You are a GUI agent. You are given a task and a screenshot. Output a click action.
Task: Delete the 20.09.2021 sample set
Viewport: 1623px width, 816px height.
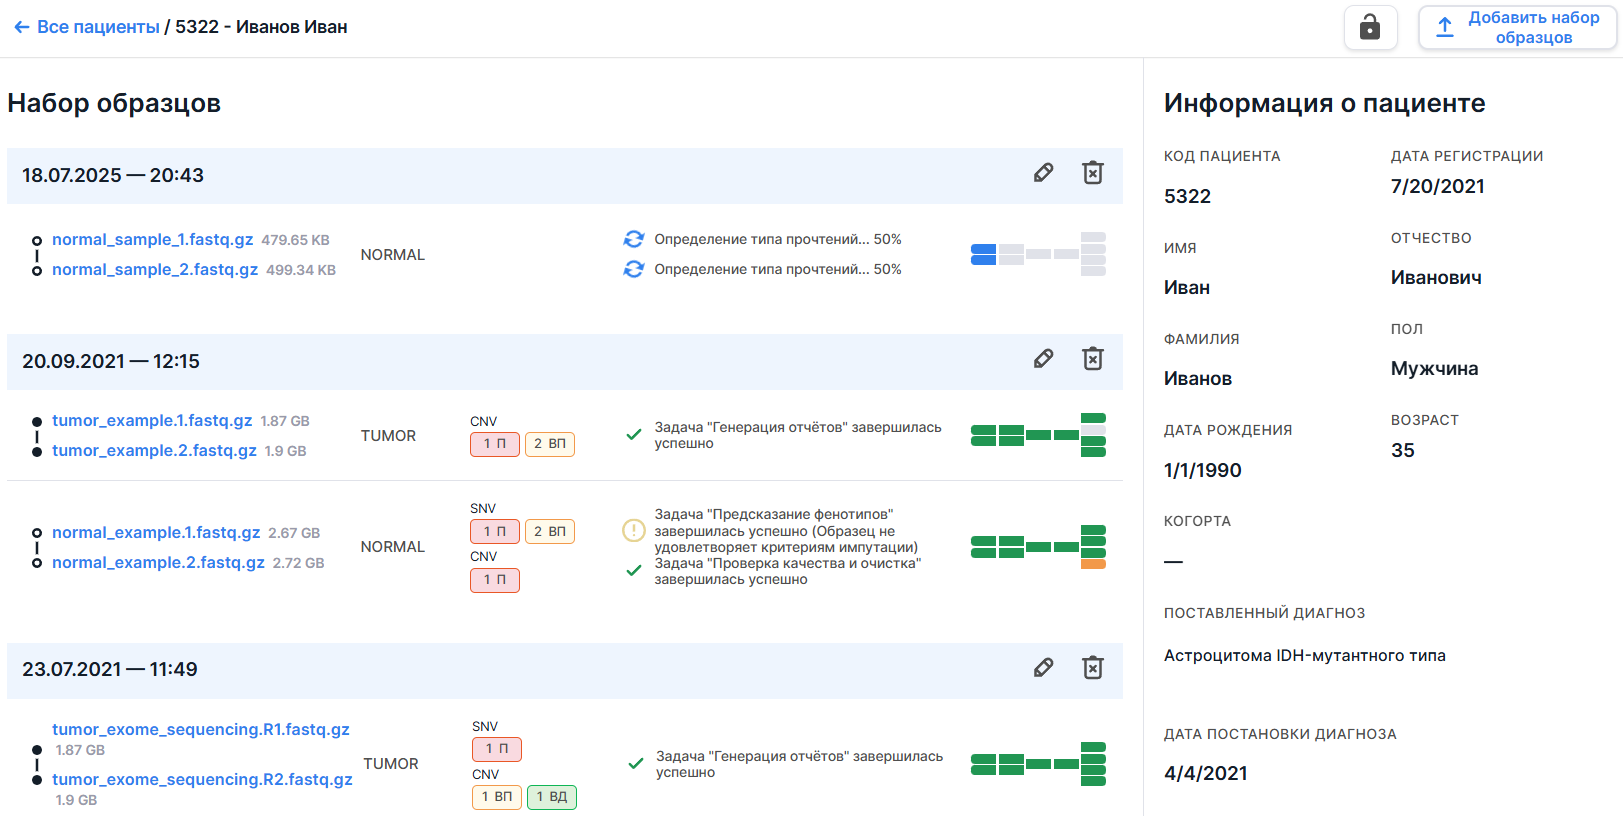tap(1093, 359)
